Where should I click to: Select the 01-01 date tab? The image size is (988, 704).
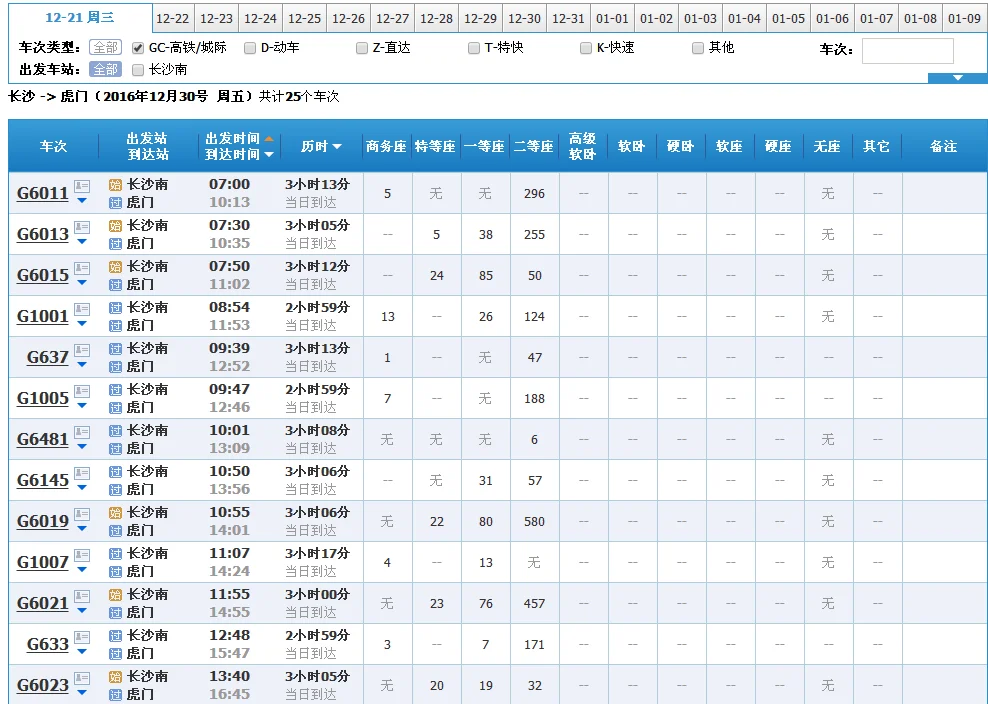coord(612,17)
